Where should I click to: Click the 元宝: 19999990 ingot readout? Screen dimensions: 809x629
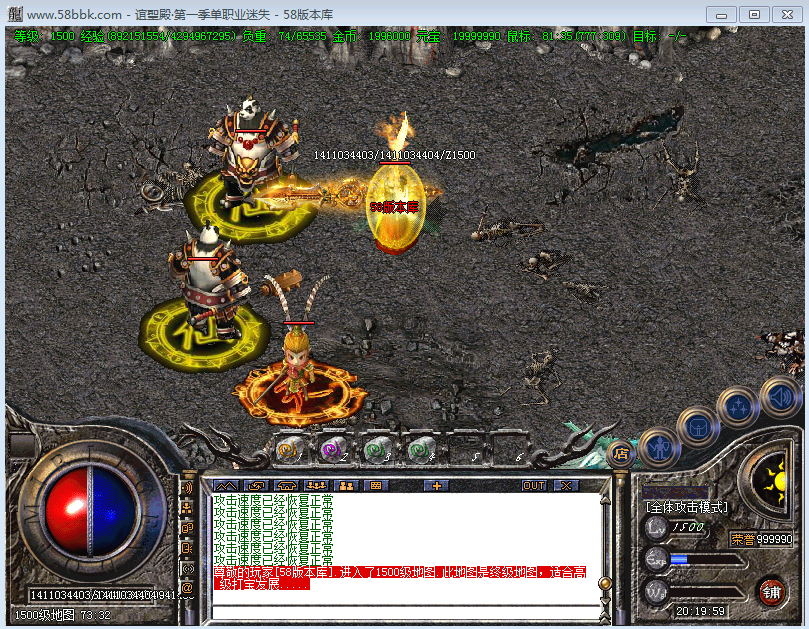458,36
